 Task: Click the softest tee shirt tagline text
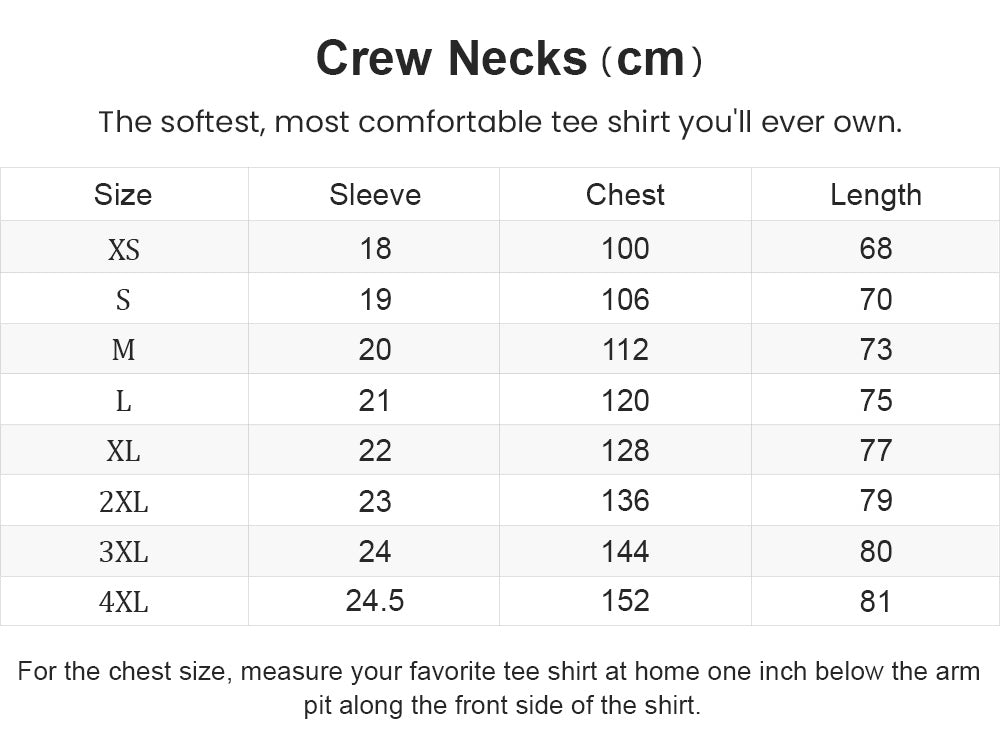(501, 122)
